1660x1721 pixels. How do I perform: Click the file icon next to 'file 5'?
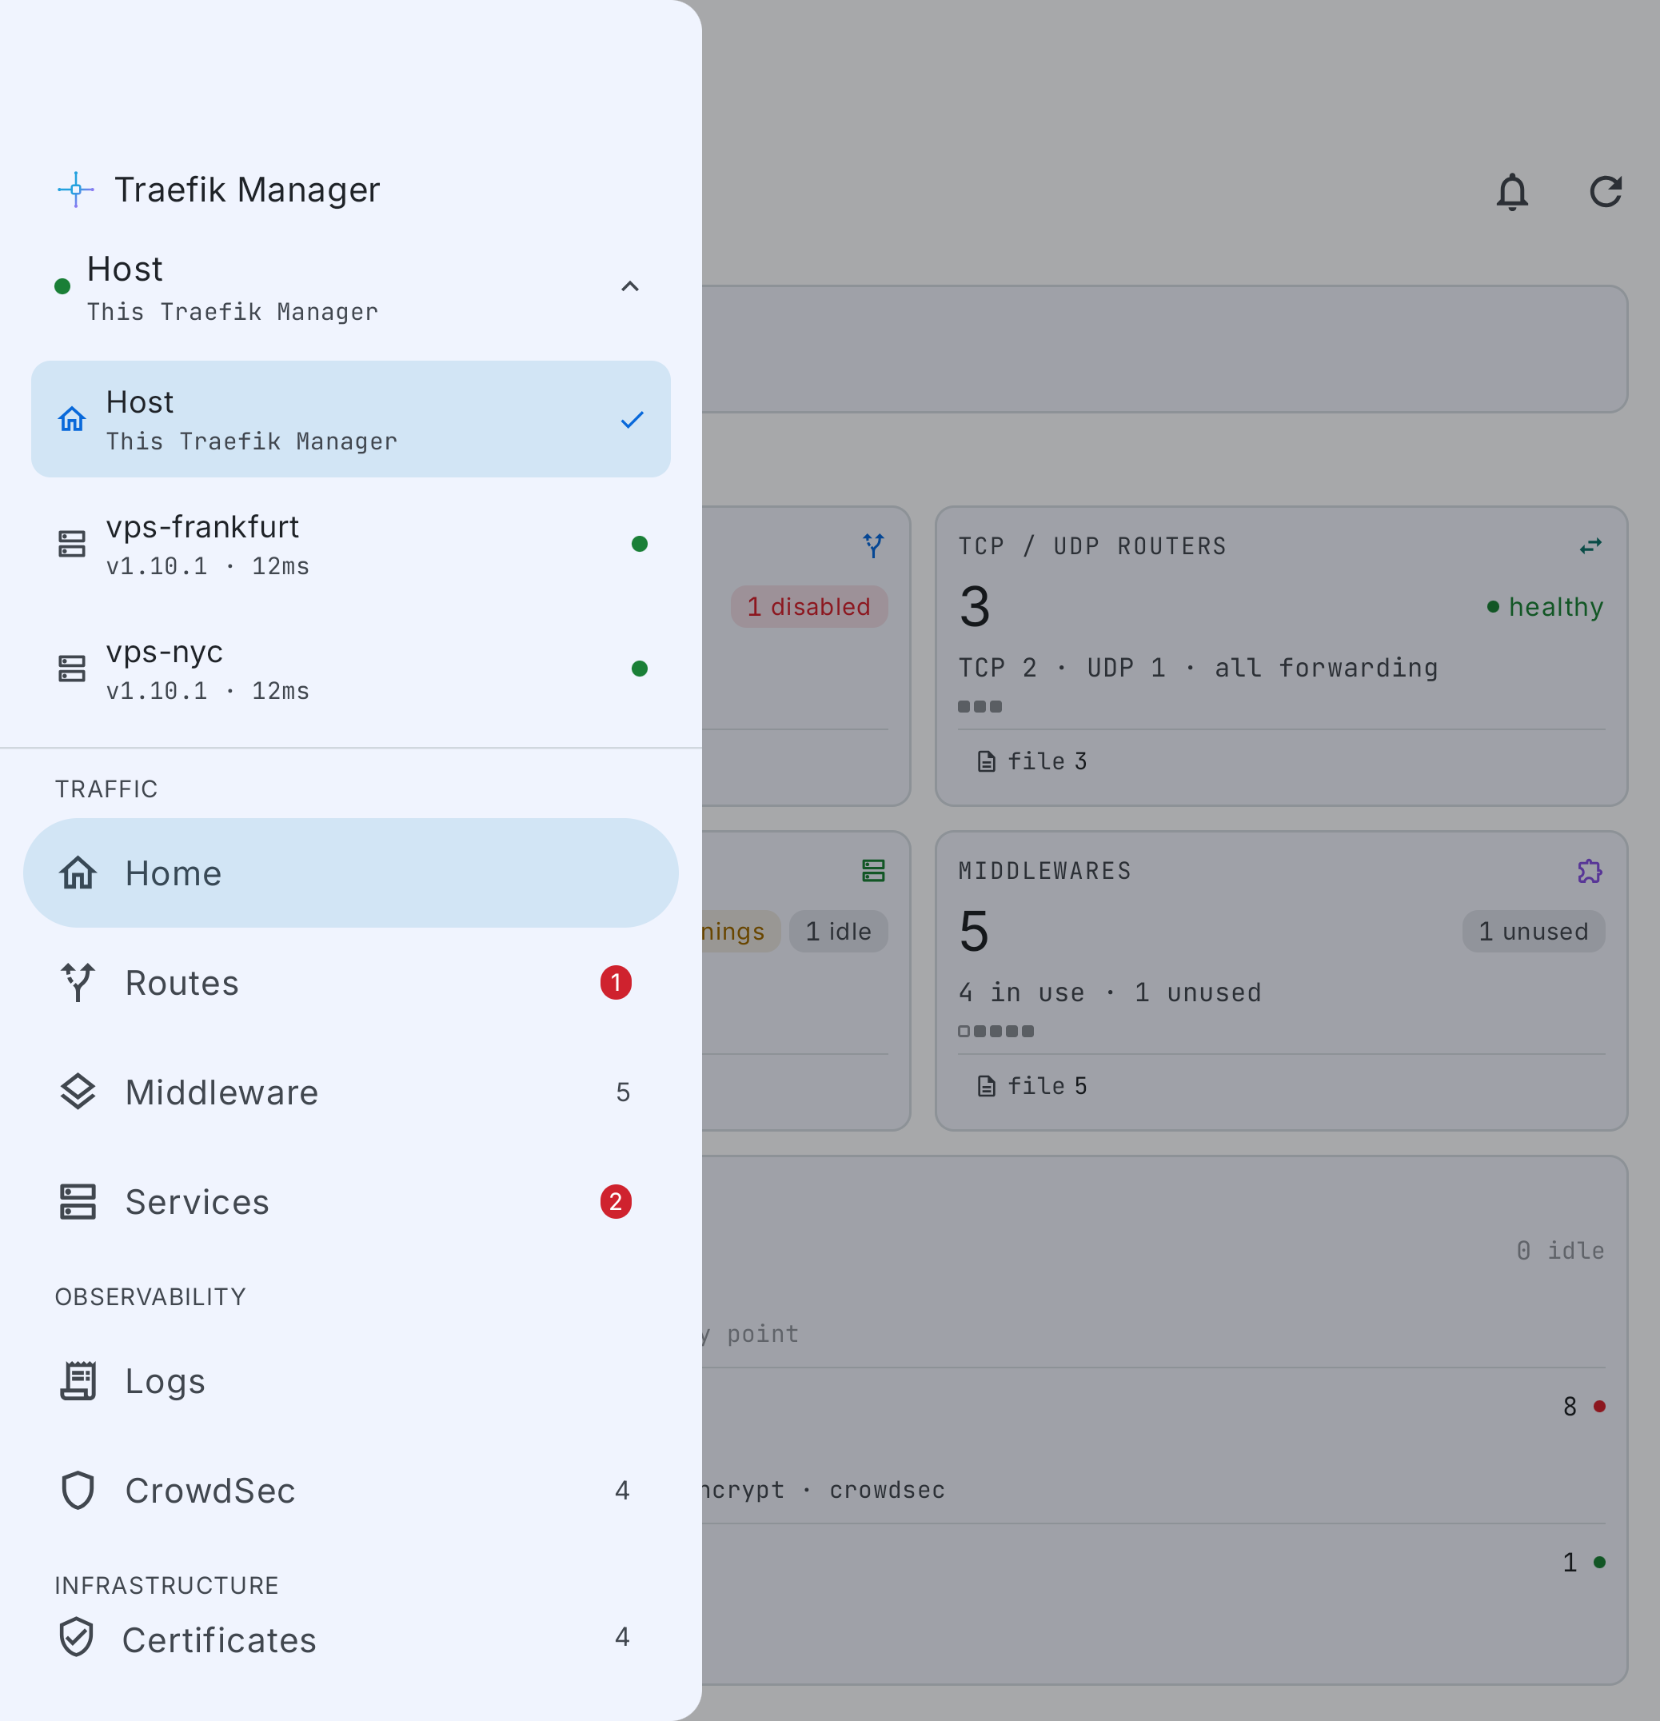[987, 1087]
